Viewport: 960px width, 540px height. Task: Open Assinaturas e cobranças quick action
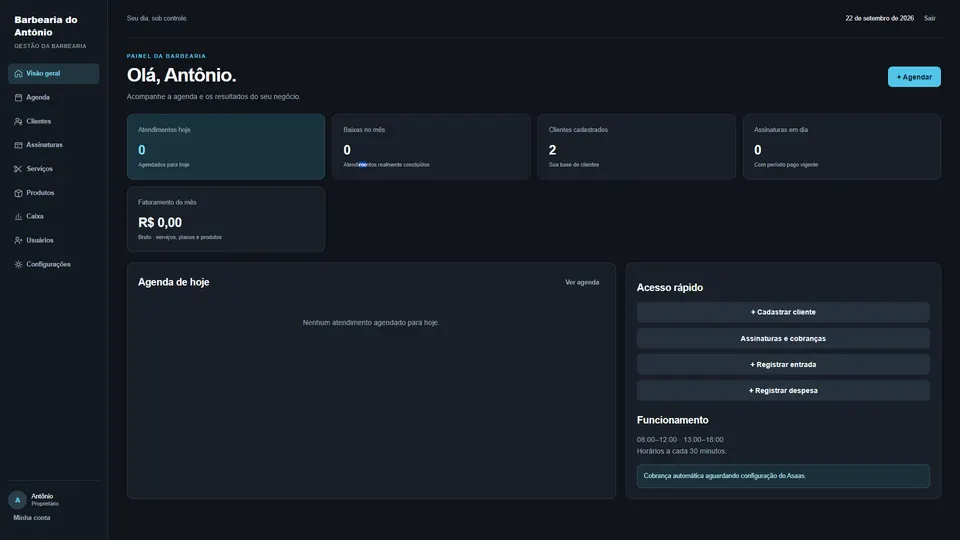(783, 339)
